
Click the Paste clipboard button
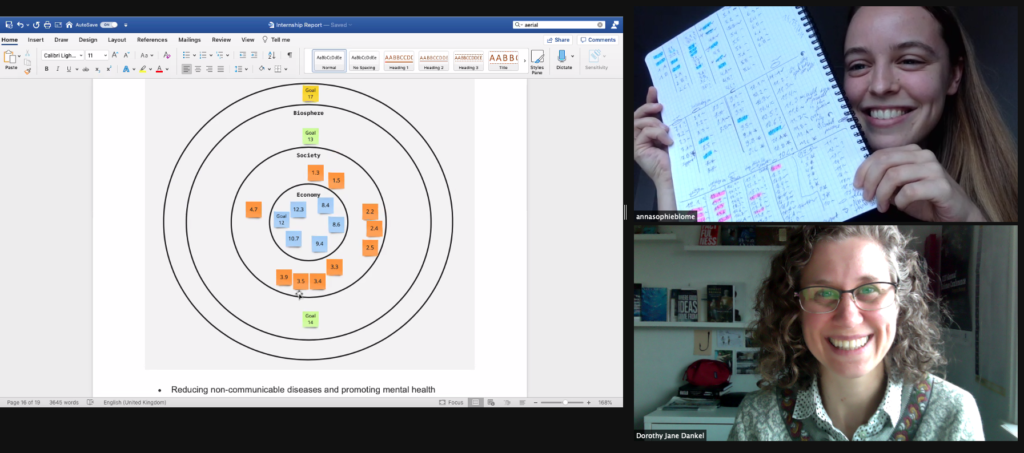(10, 59)
